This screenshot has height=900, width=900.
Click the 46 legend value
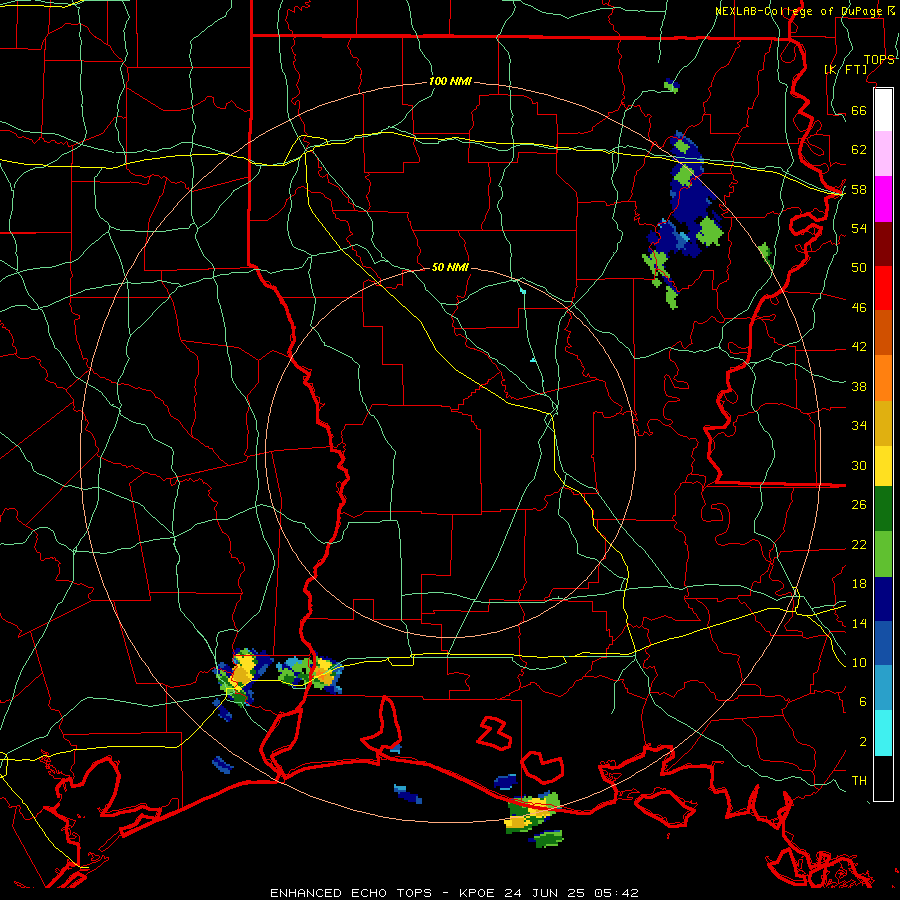(x=859, y=308)
